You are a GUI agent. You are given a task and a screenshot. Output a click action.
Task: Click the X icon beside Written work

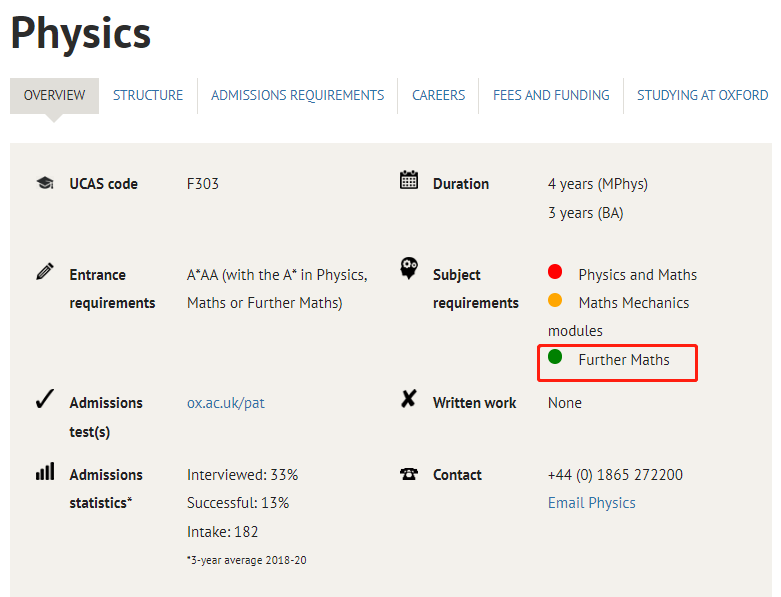tap(408, 400)
